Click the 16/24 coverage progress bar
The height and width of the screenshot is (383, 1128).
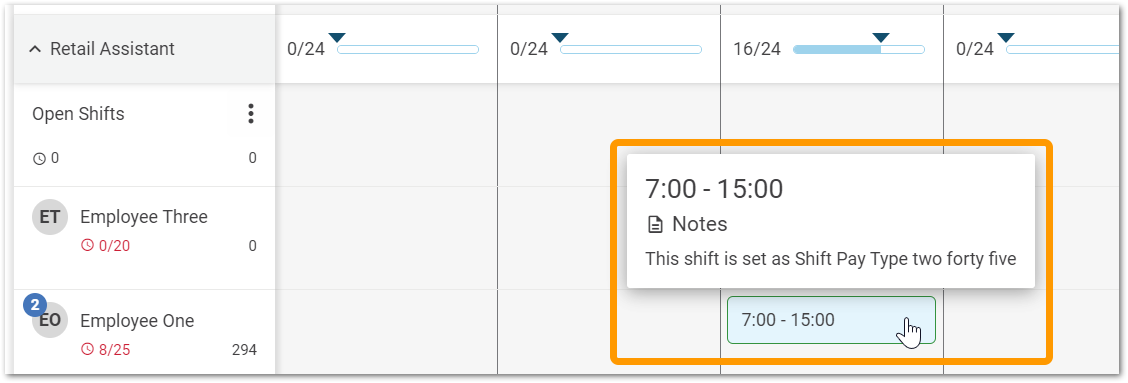pyautogui.click(x=858, y=50)
